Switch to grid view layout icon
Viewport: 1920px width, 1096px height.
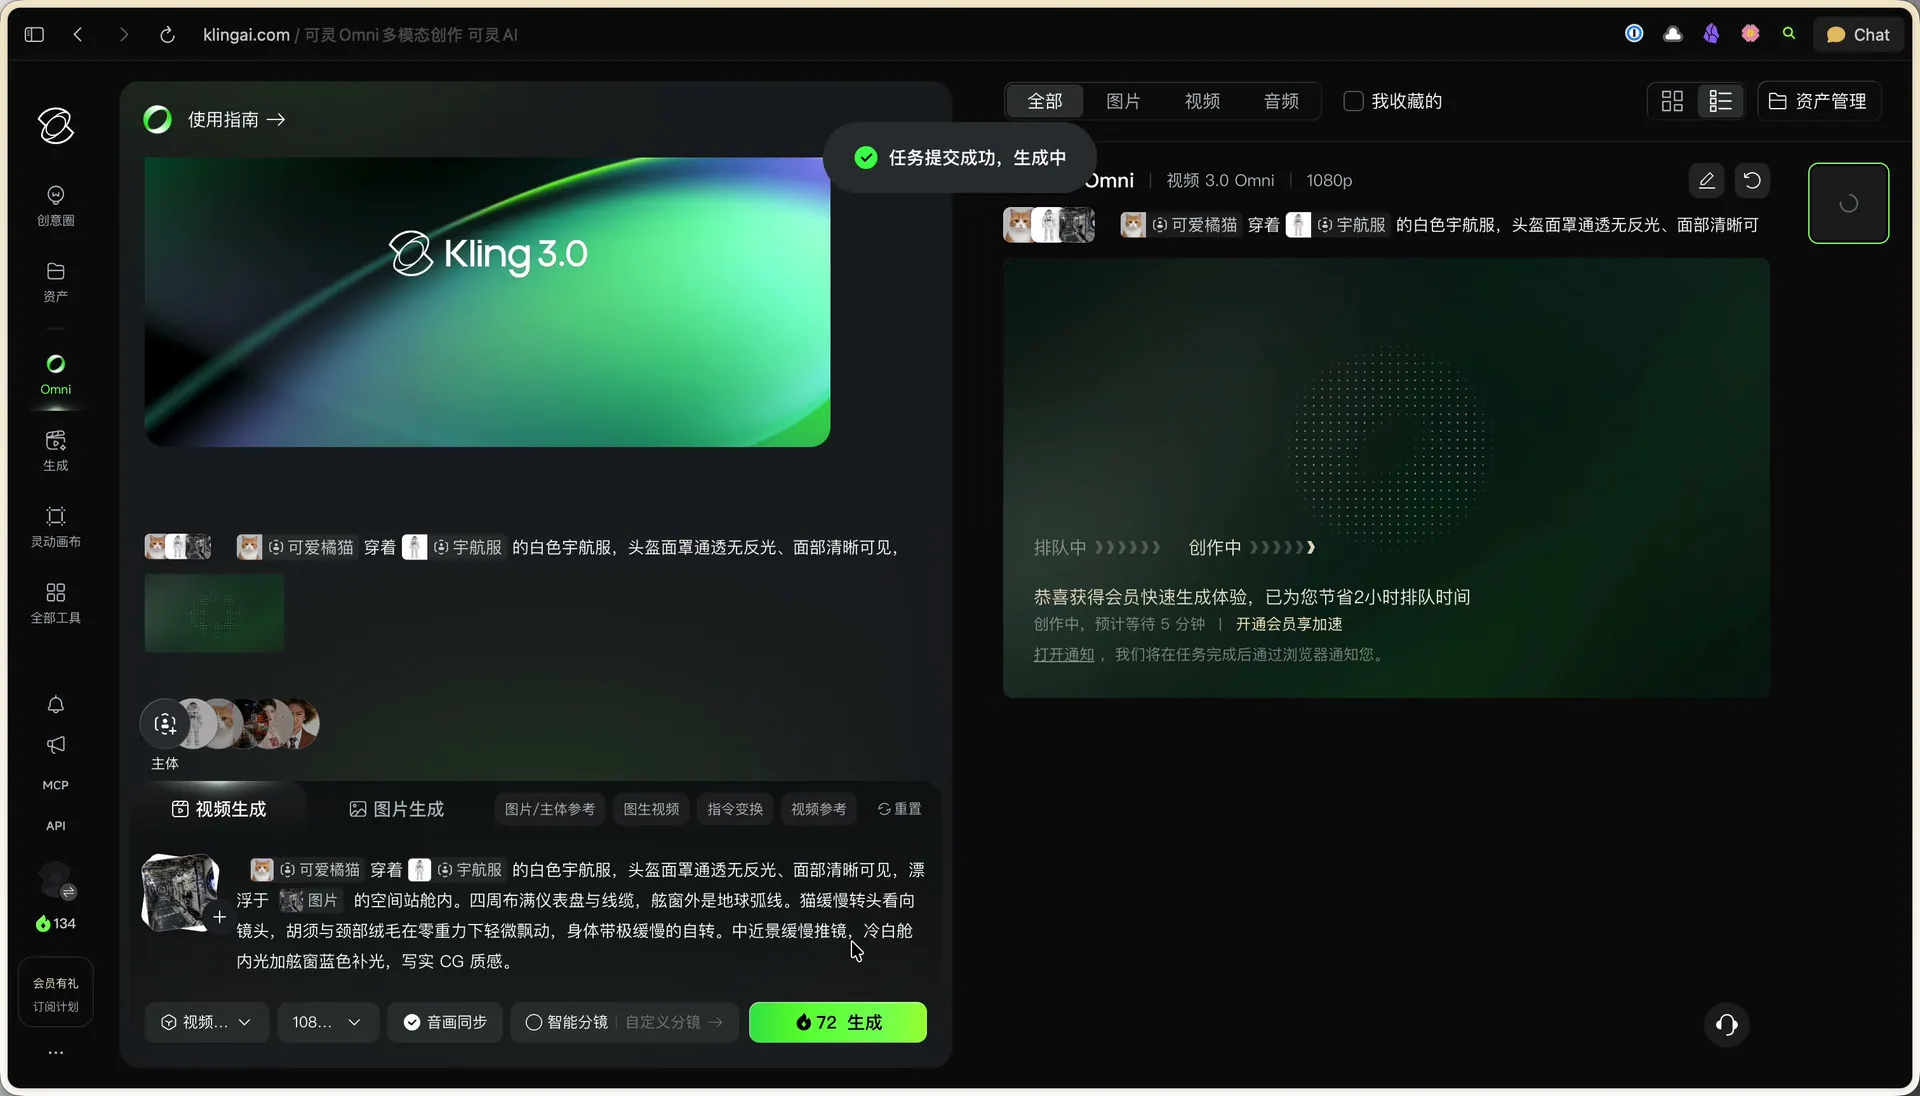tap(1672, 101)
